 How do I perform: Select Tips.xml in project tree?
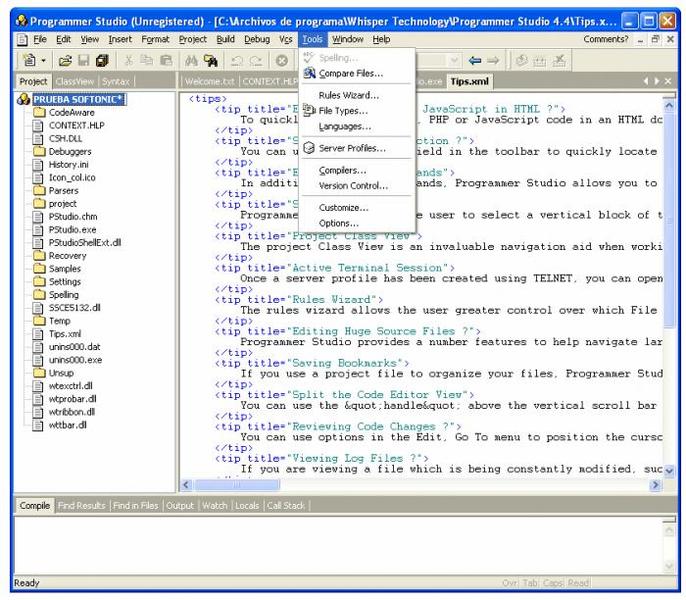65,334
